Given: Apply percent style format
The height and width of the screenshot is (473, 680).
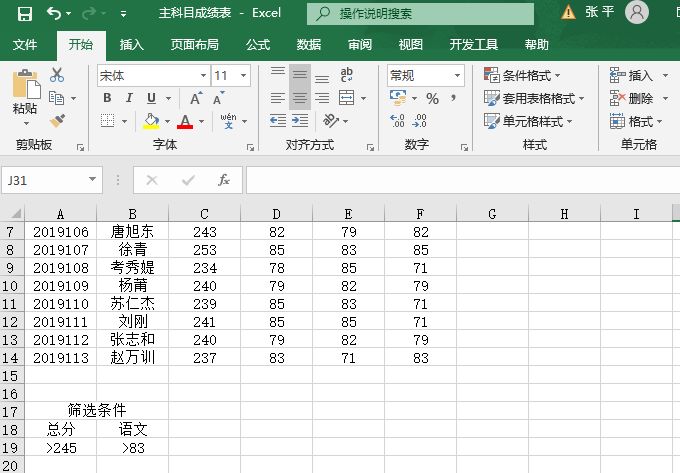Looking at the screenshot, I should 433,98.
